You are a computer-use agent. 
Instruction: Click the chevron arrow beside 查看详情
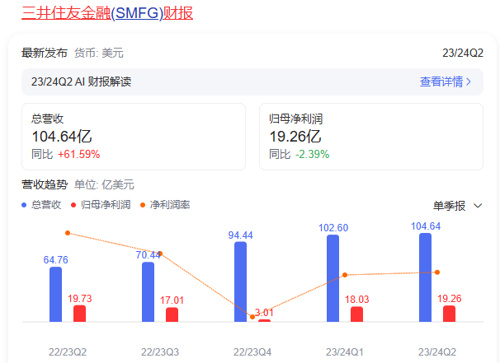[468, 82]
